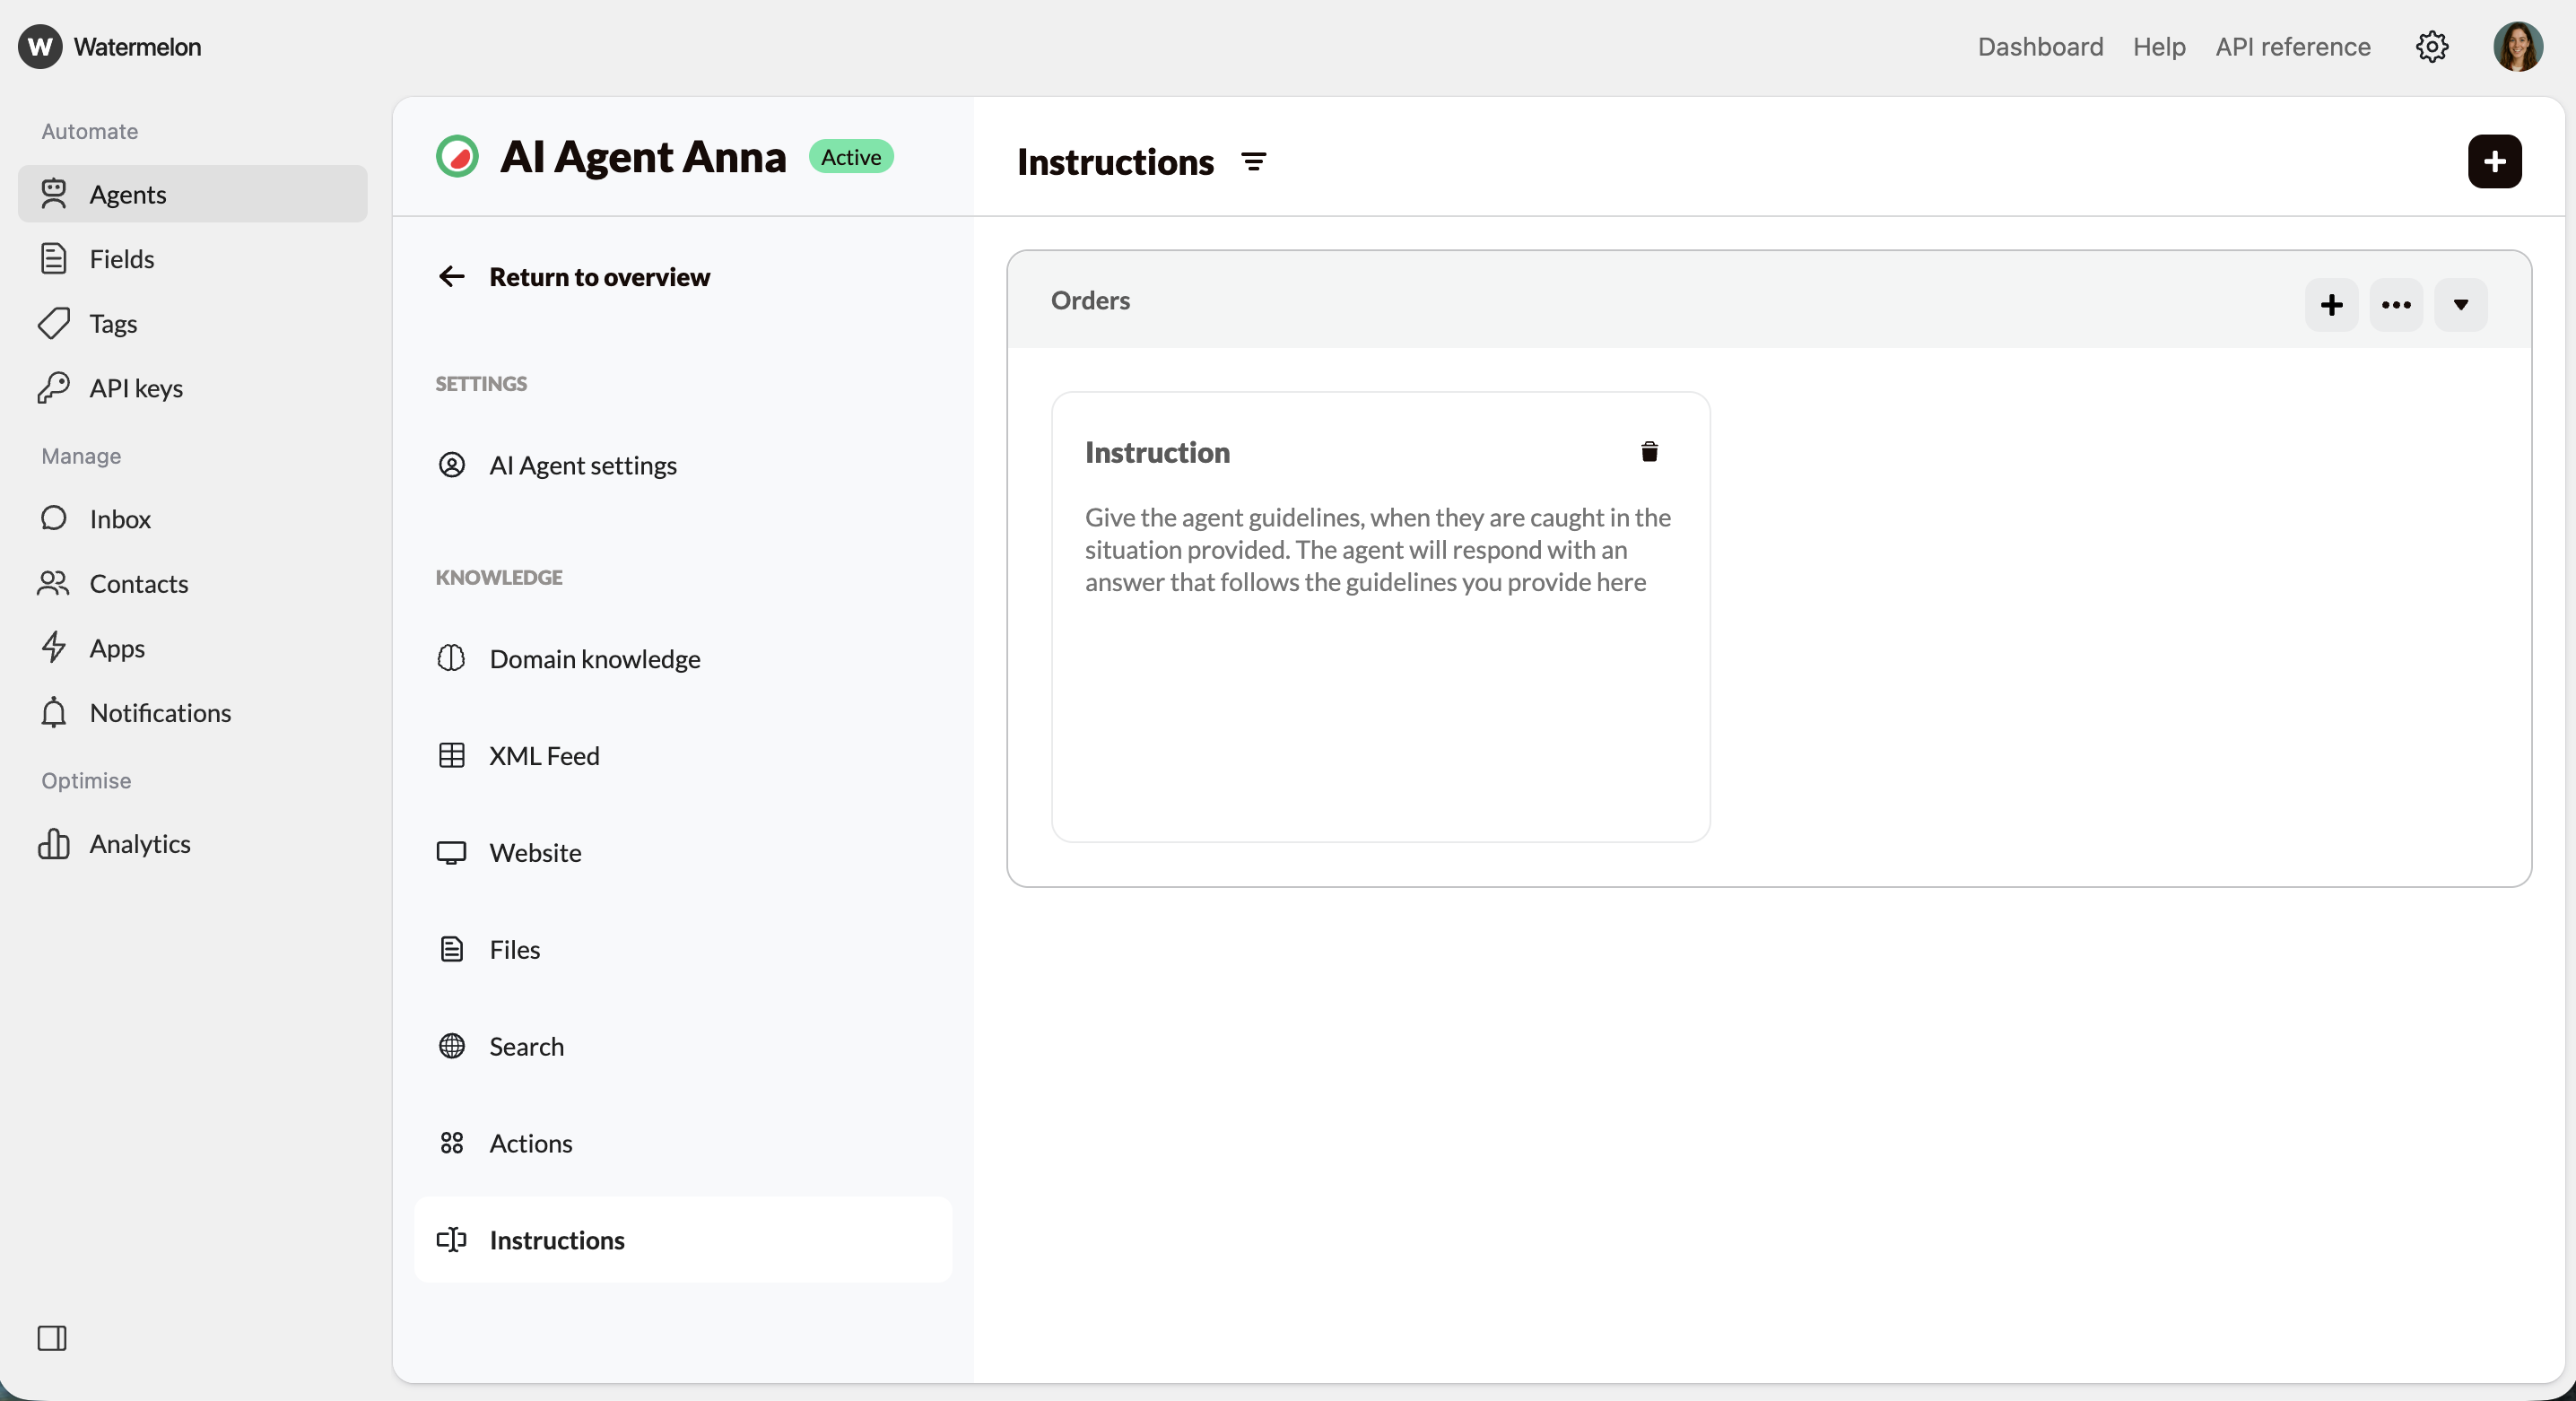Screen dimensions: 2576x1401
Task: Delete the instruction with the trash icon
Action: (x=1649, y=452)
